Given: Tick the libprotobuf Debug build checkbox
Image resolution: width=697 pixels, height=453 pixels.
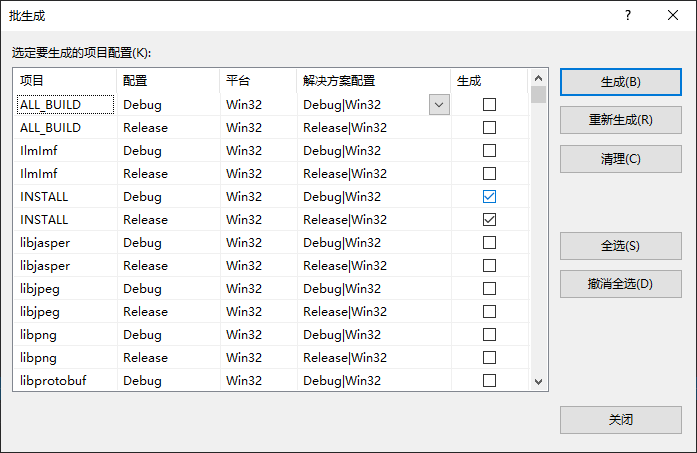Looking at the screenshot, I should point(489,380).
